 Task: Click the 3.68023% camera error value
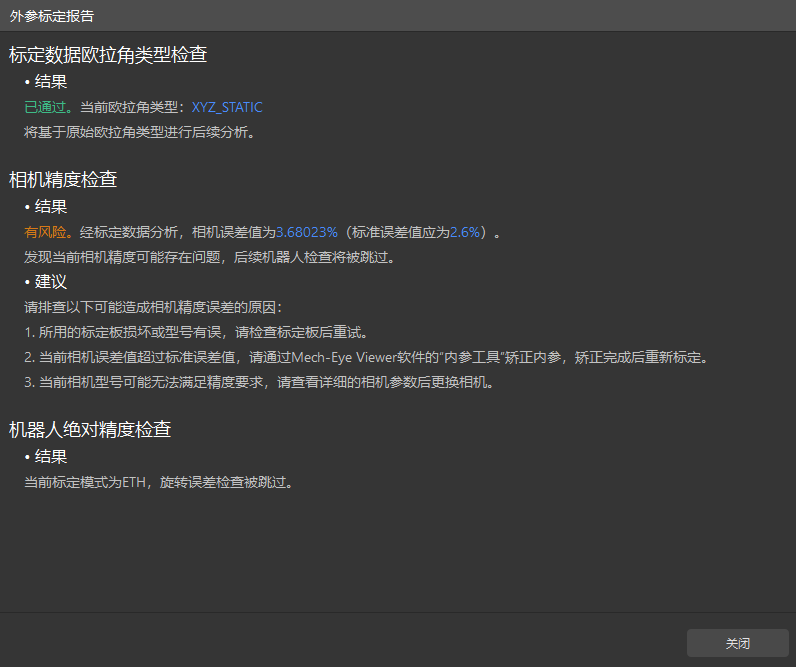click(307, 232)
